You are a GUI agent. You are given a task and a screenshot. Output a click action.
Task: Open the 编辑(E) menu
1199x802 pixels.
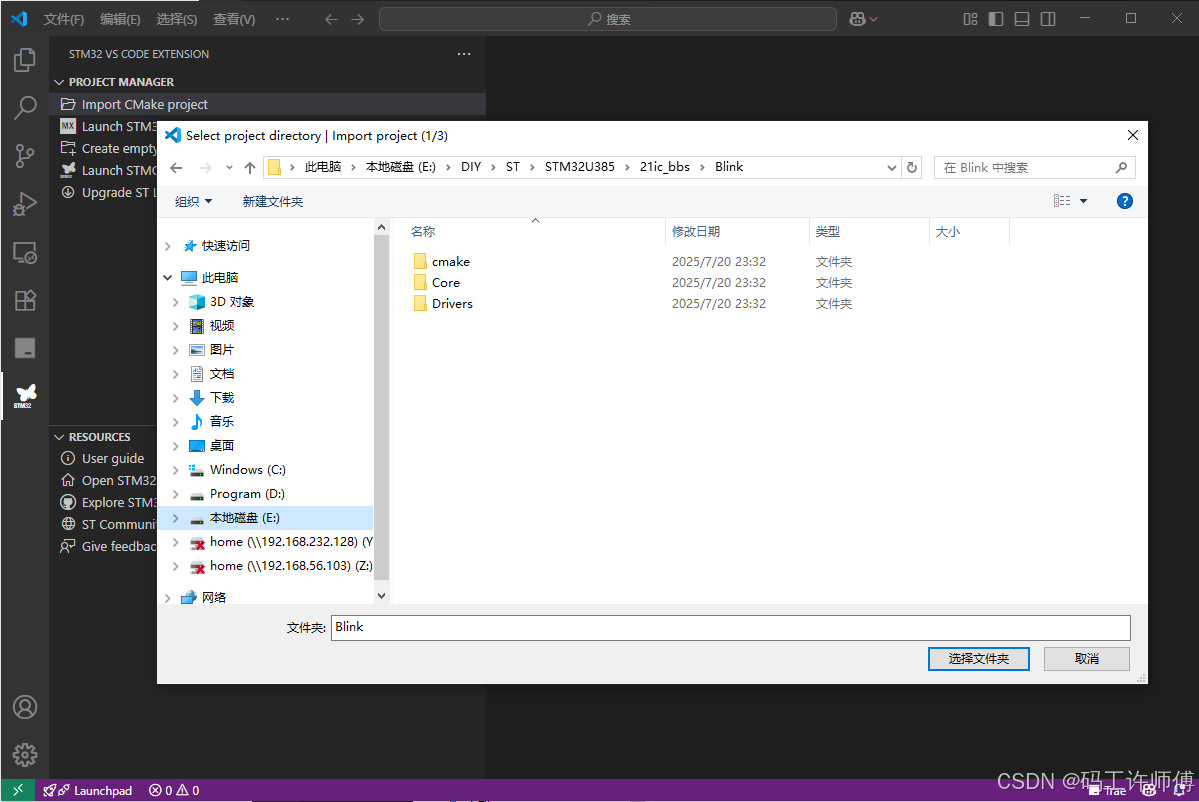120,19
